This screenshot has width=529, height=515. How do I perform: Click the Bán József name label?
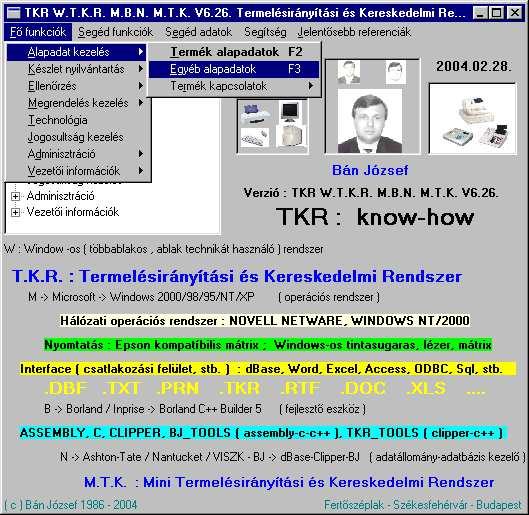pyautogui.click(x=370, y=170)
